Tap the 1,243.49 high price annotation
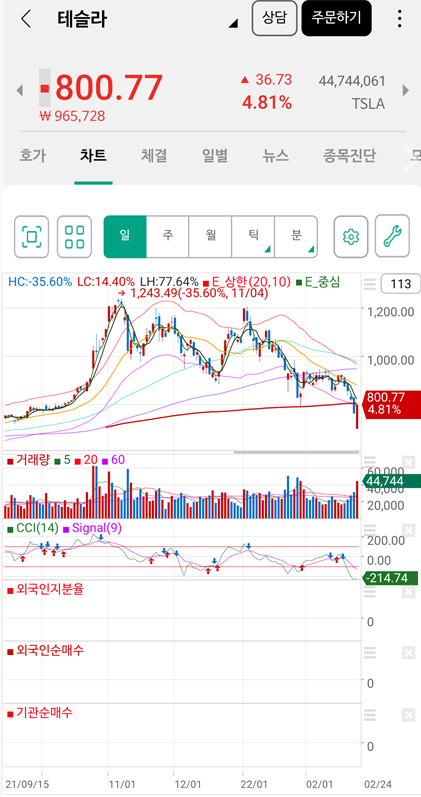Image resolution: width=421 pixels, height=797 pixels. coord(193,293)
